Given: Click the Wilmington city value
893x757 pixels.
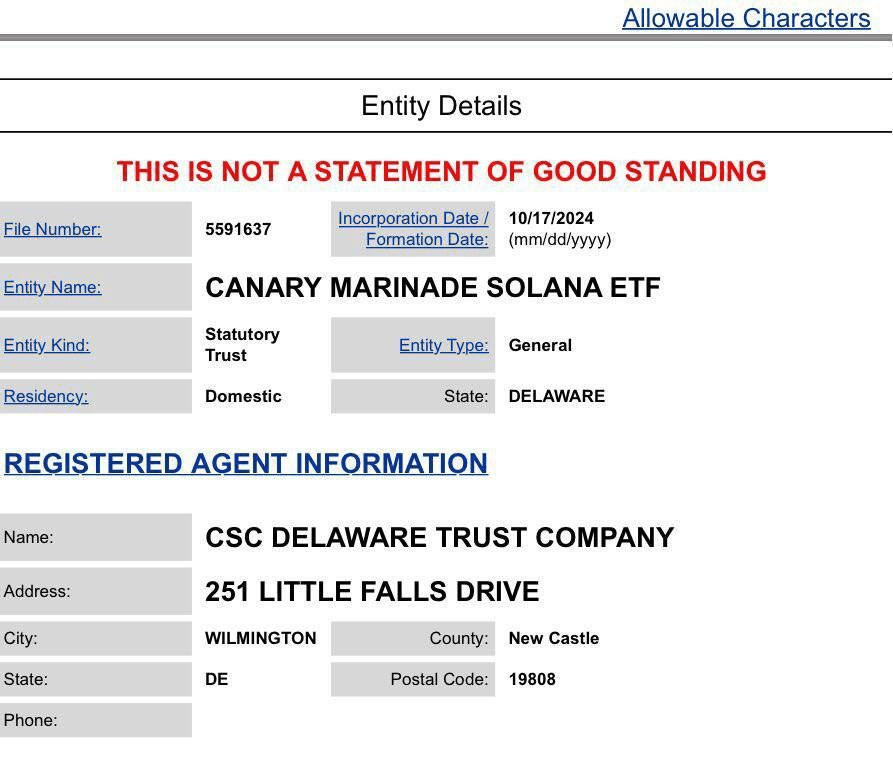Looking at the screenshot, I should coord(260,638).
